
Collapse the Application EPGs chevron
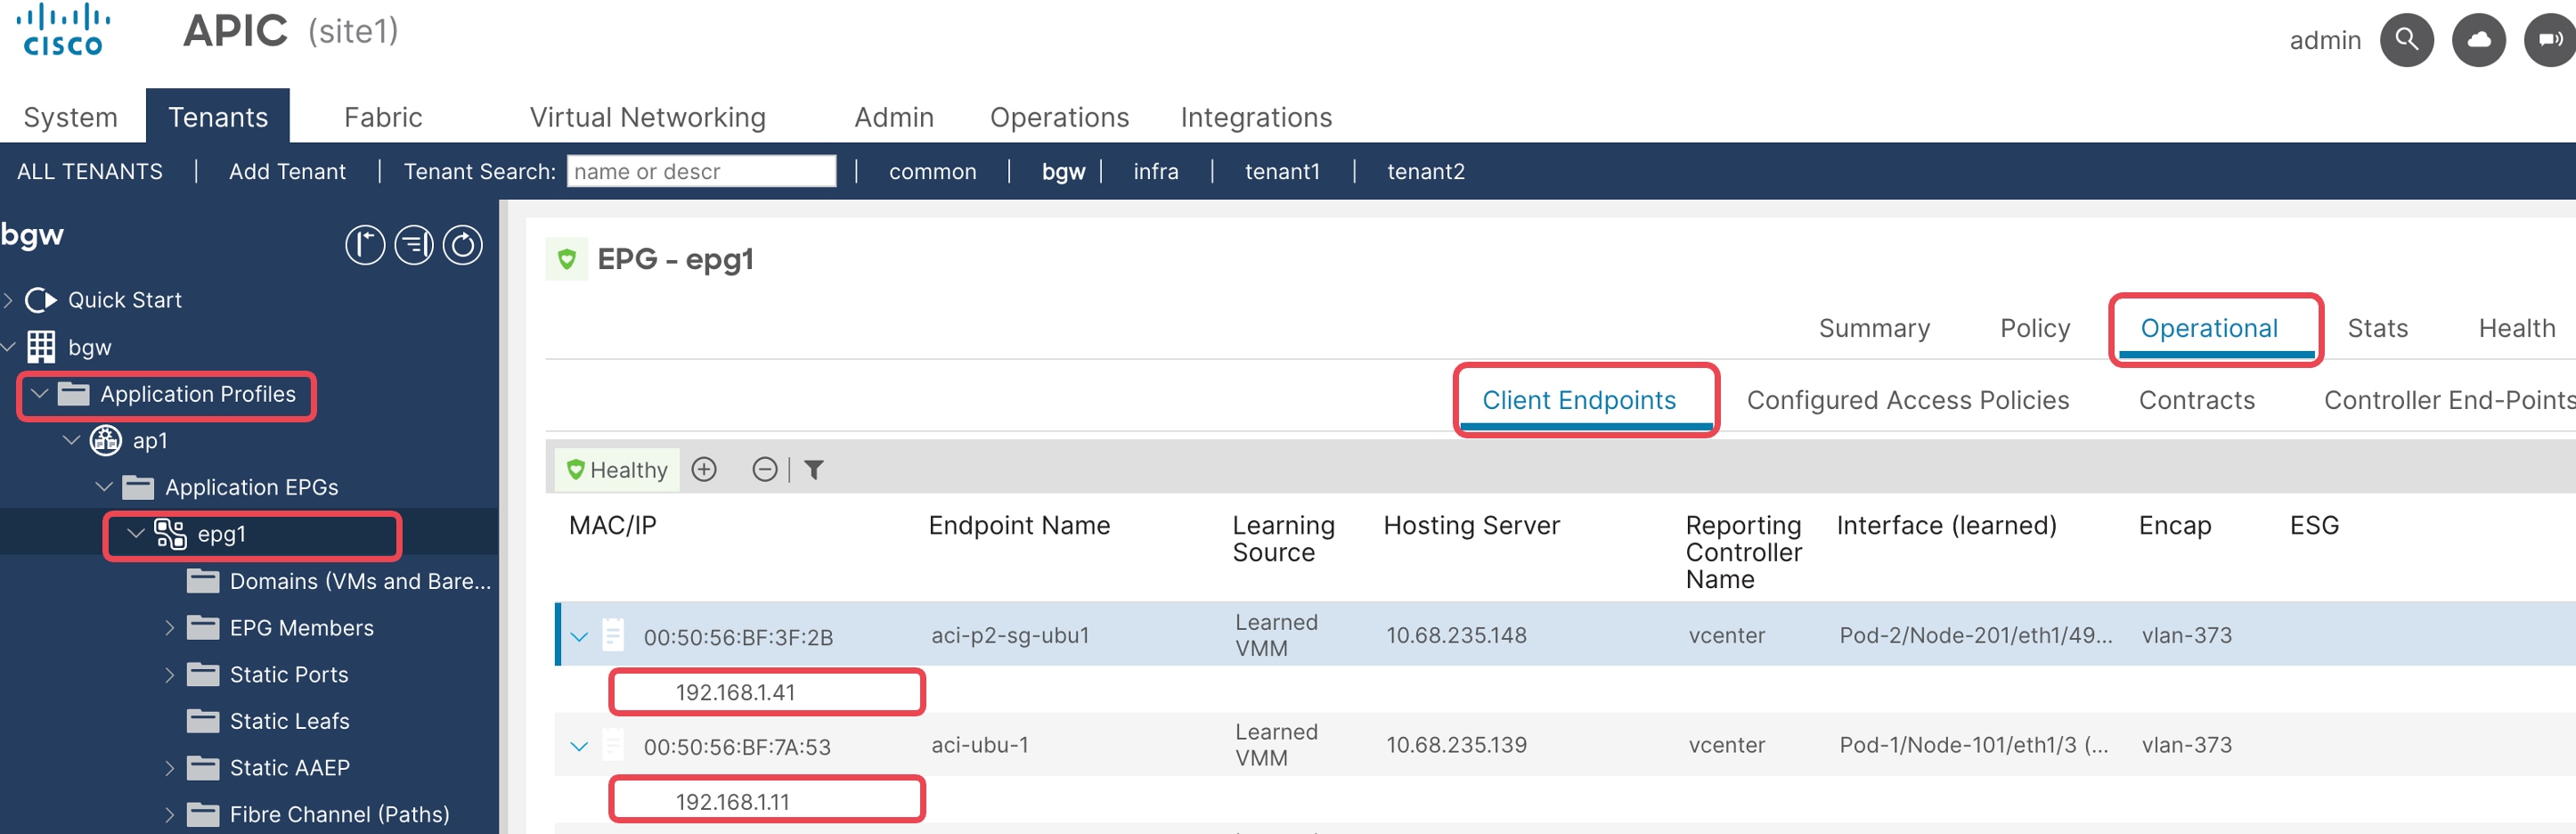104,487
